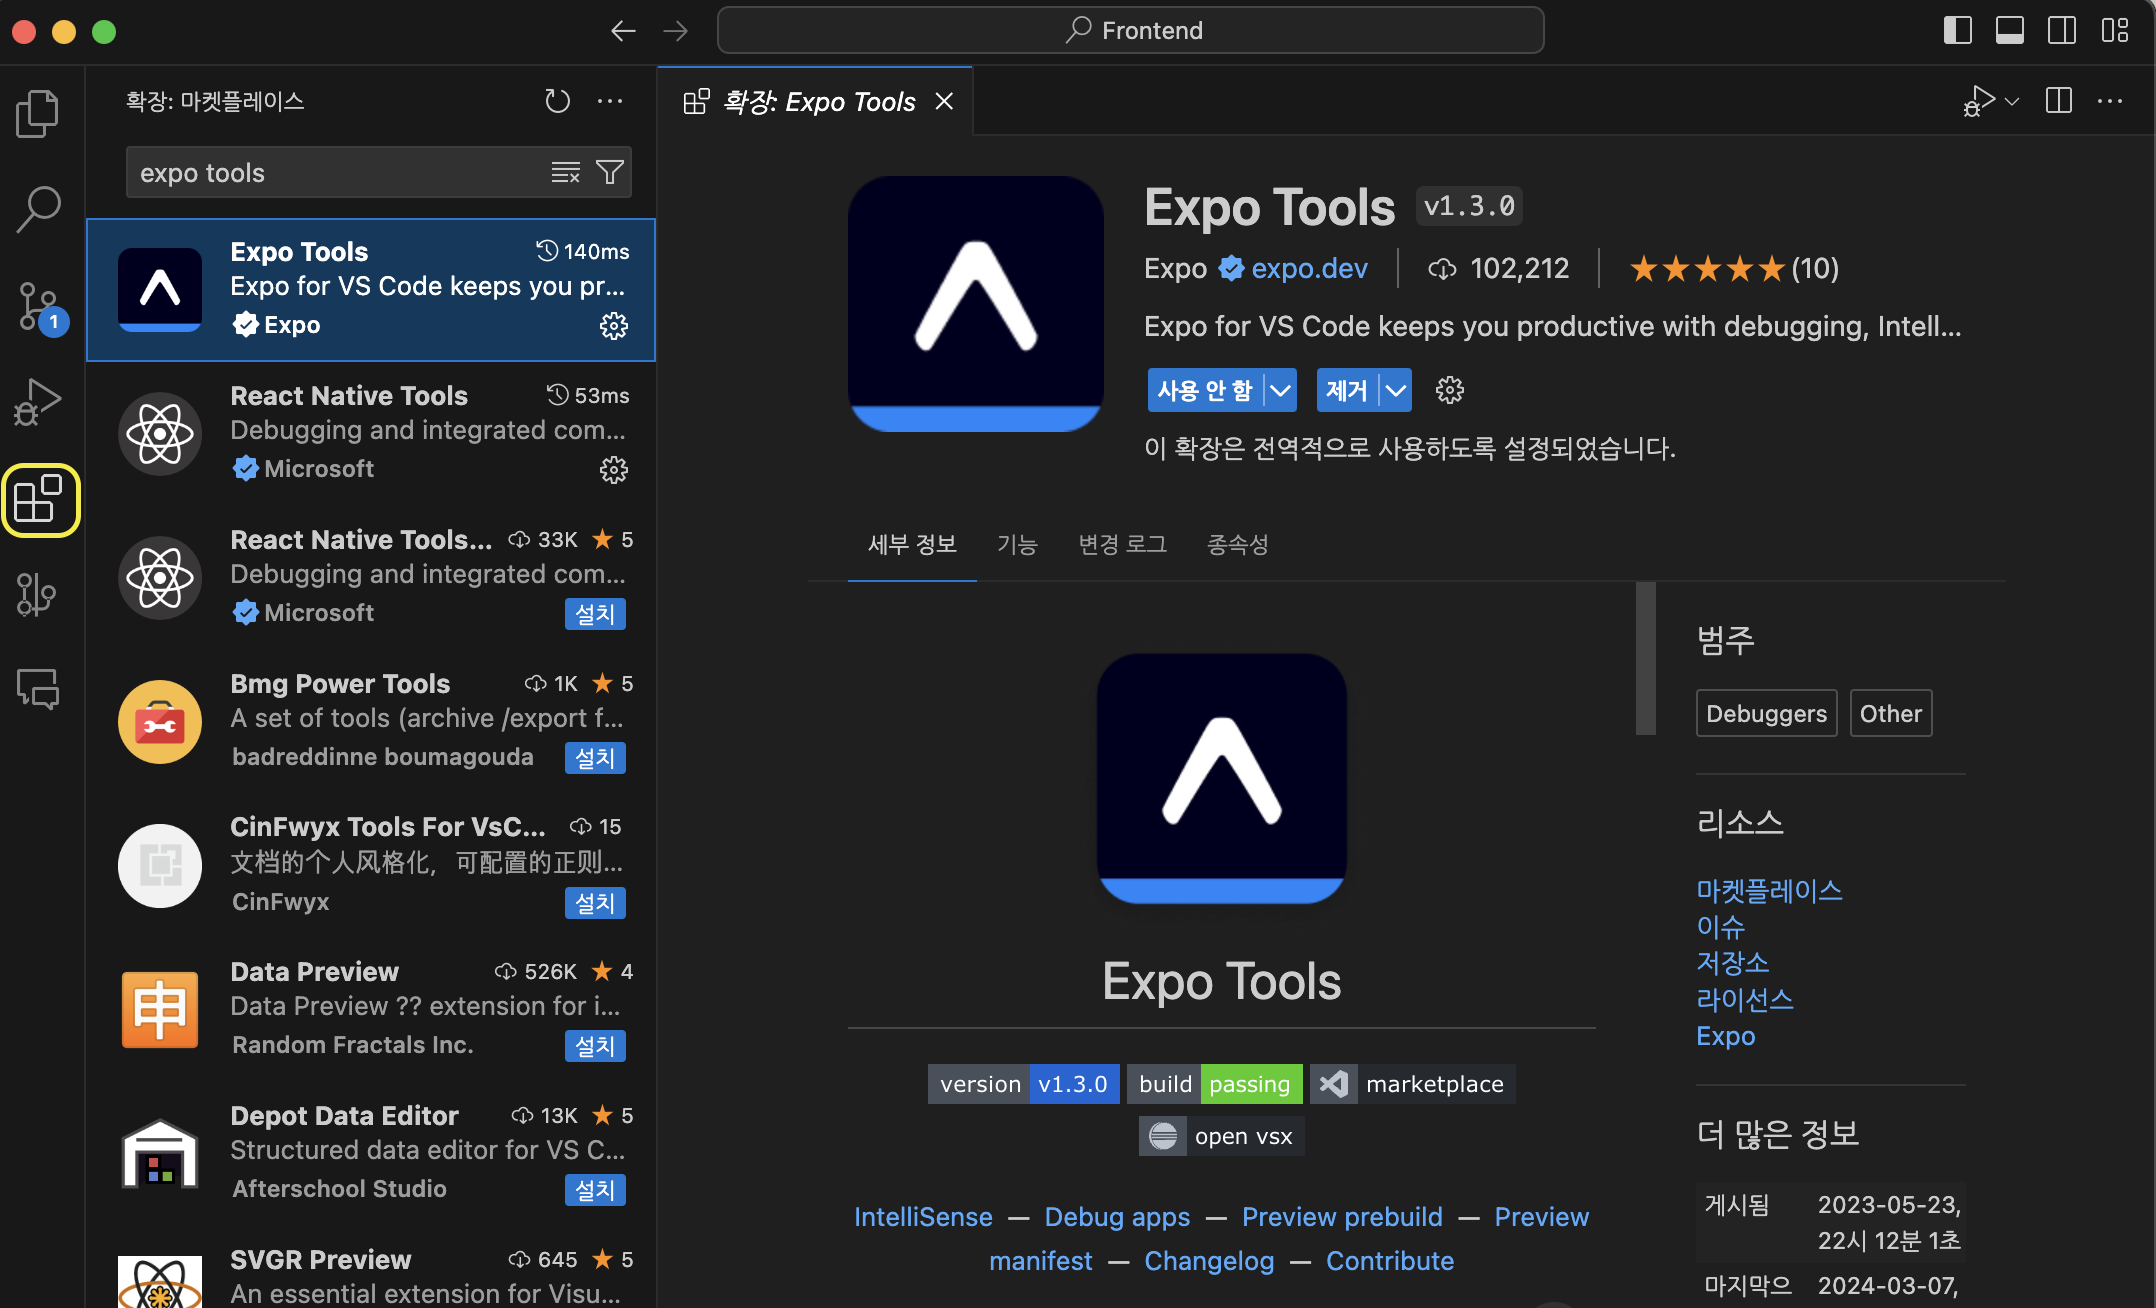
Task: Toggle secondary side bar layout button
Action: click(2061, 30)
